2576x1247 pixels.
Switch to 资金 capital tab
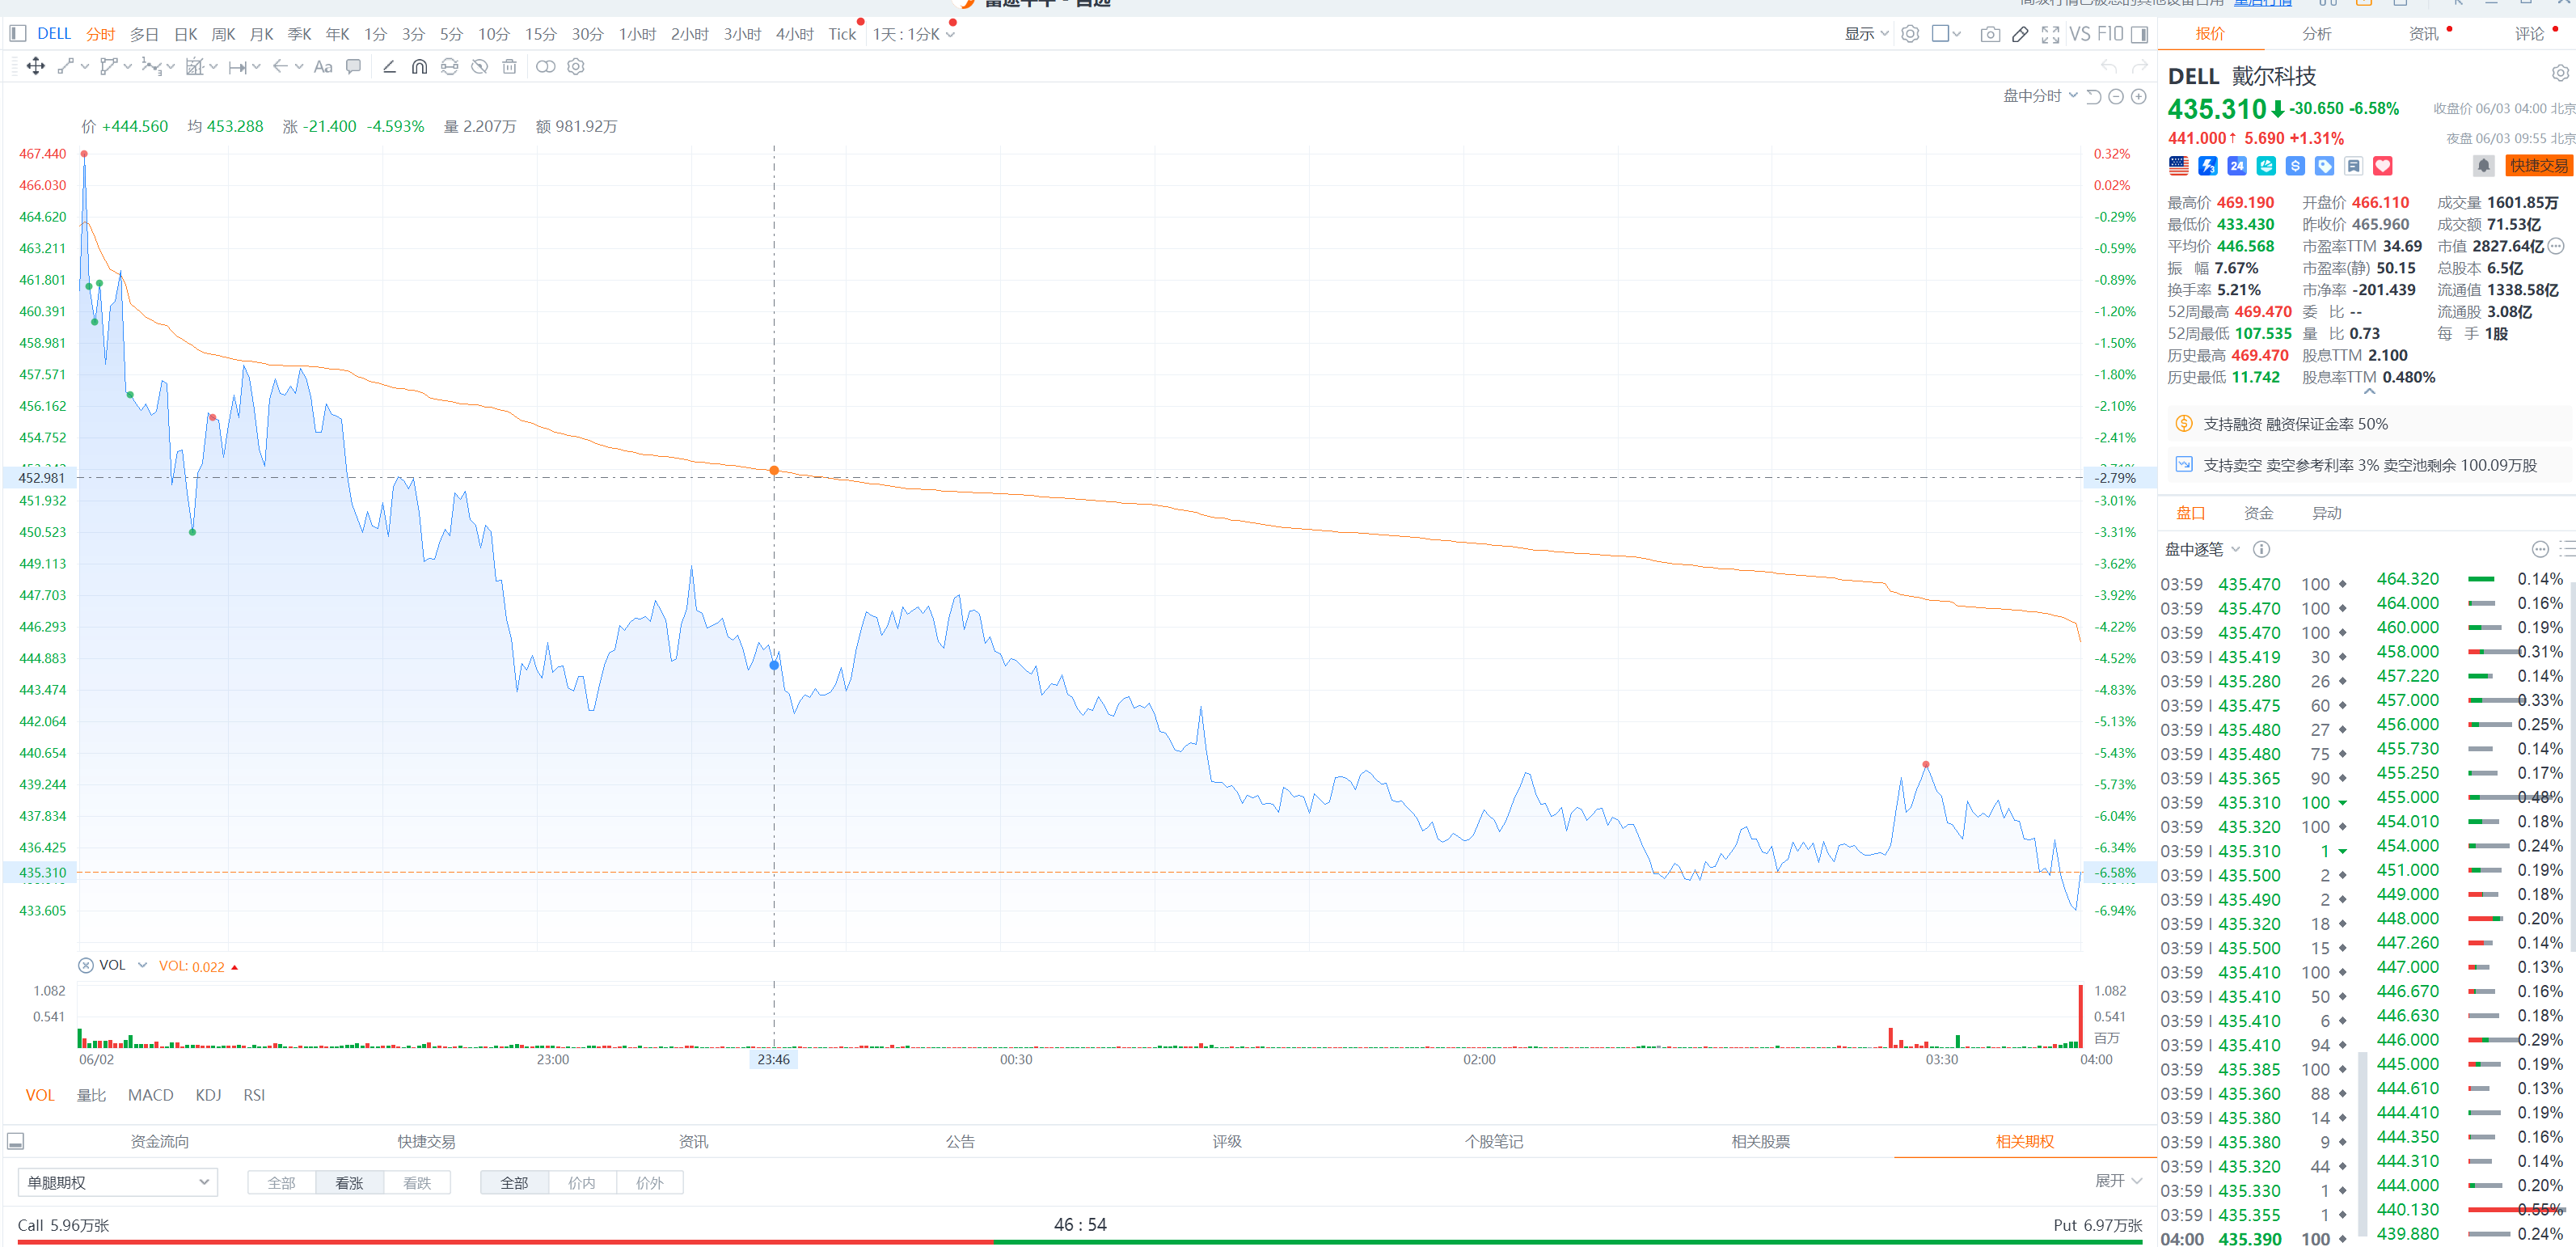point(2258,513)
